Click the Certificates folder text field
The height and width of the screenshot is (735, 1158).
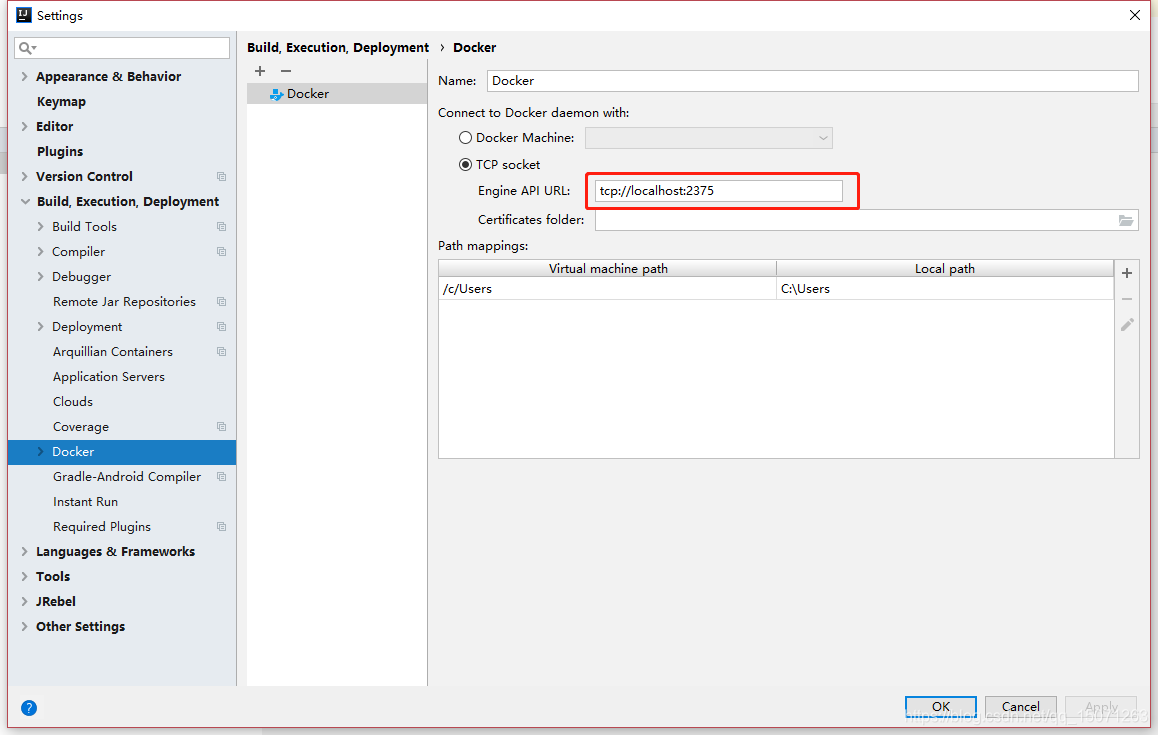[x=857, y=220]
